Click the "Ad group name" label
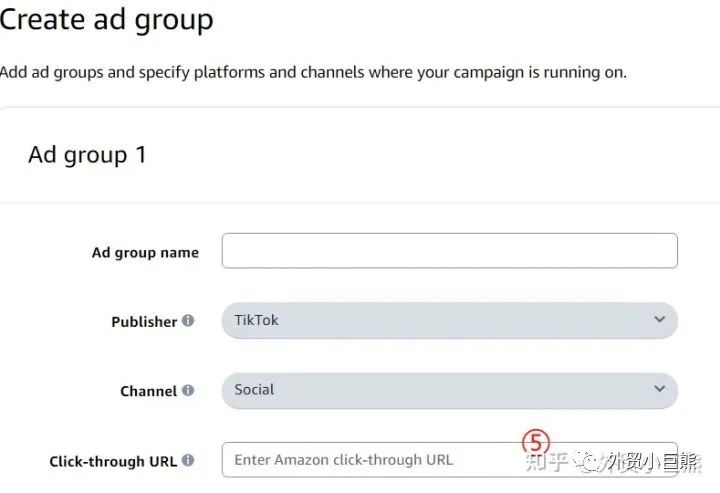This screenshot has height=493, width=720. (145, 253)
